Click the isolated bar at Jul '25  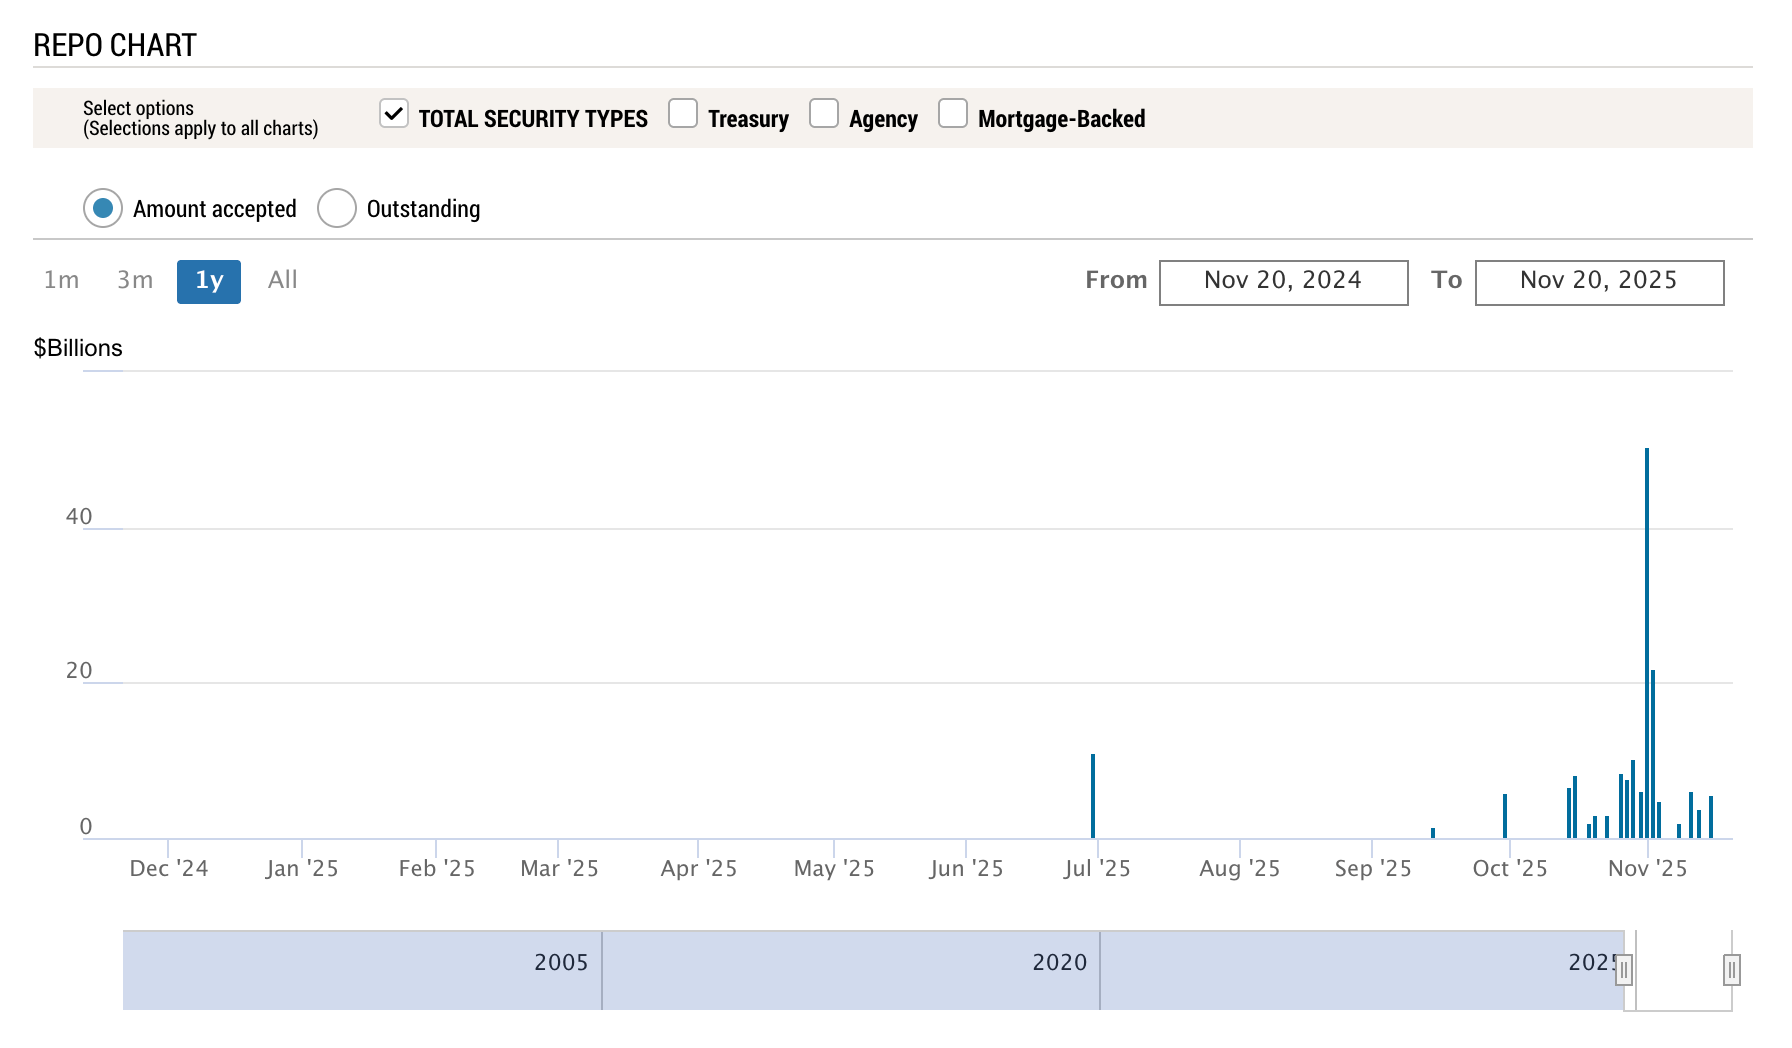1093,796
